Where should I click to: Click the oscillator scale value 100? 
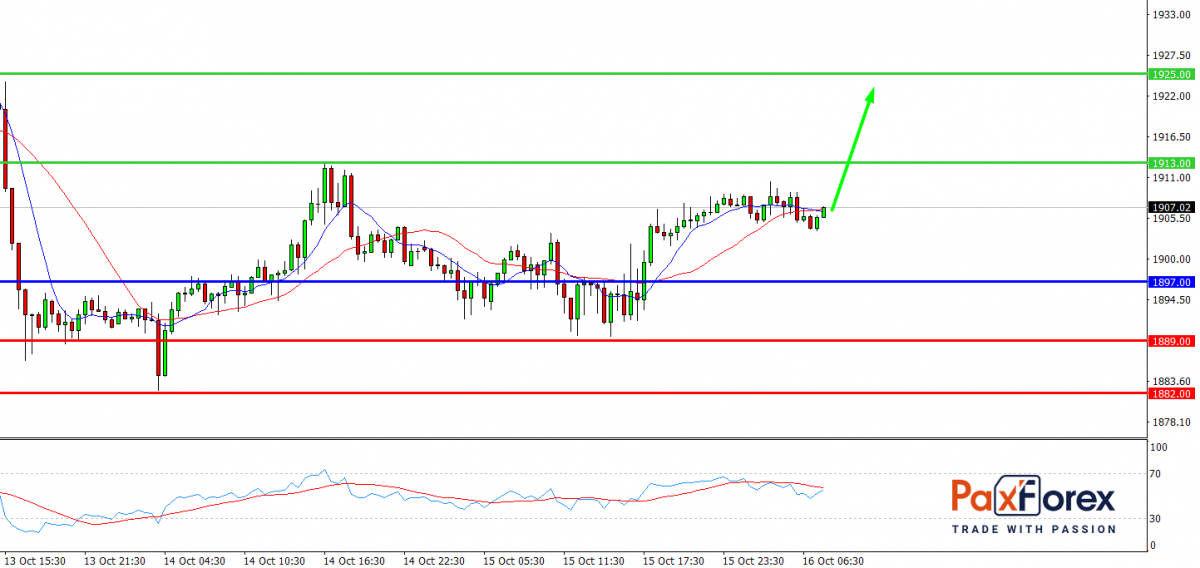[1159, 448]
